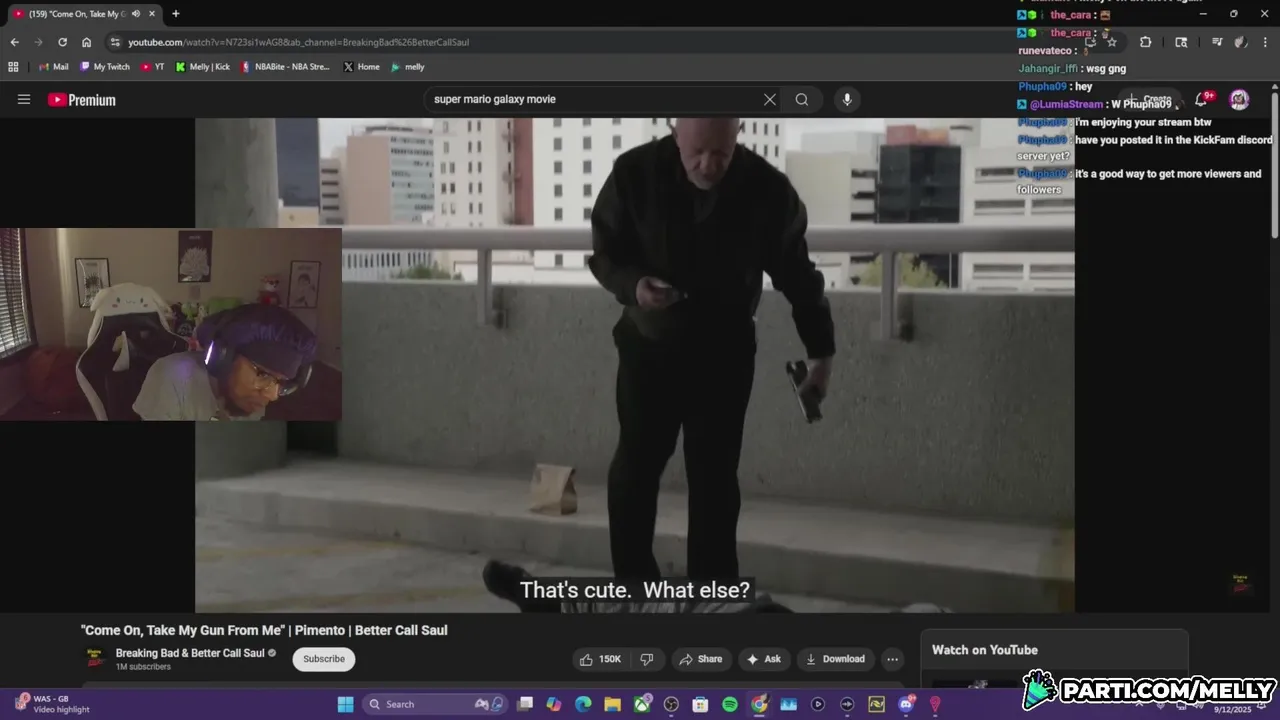
Task: Go to YouTube Premium home logo
Action: point(82,100)
